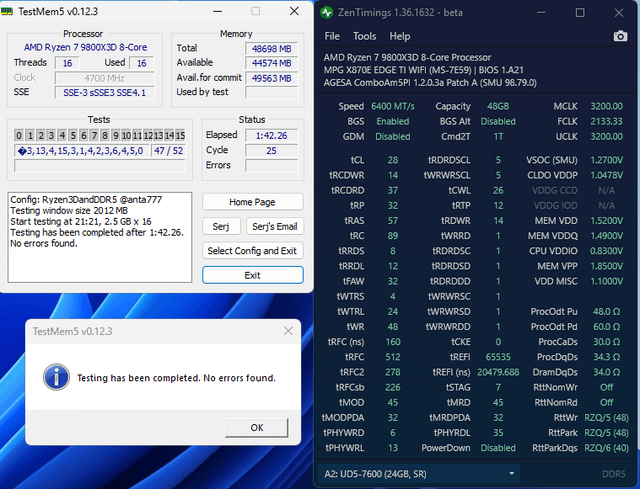
Task: Click the log line 'No errors found.'
Action: click(x=44, y=243)
